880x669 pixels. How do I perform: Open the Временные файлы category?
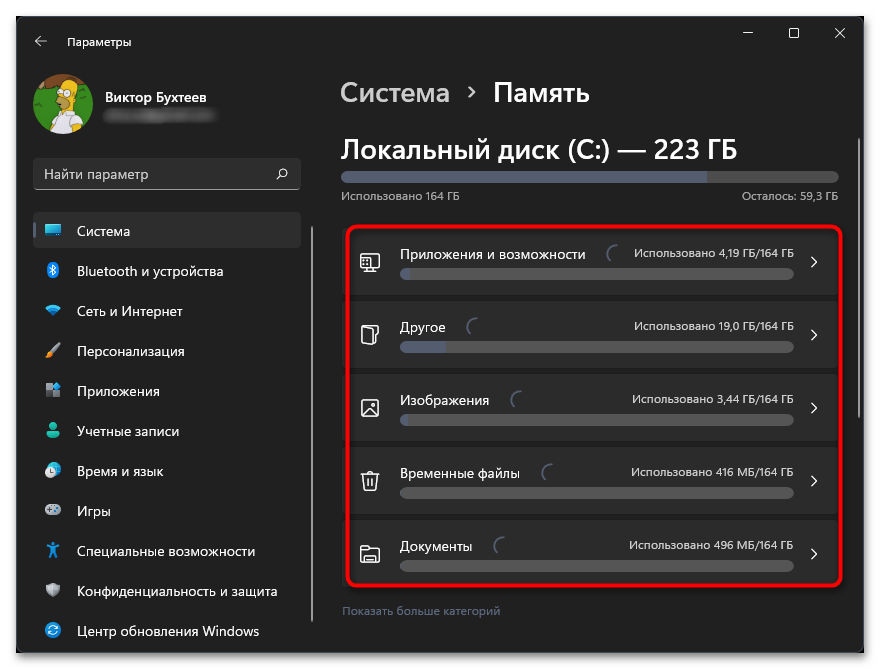pos(589,480)
